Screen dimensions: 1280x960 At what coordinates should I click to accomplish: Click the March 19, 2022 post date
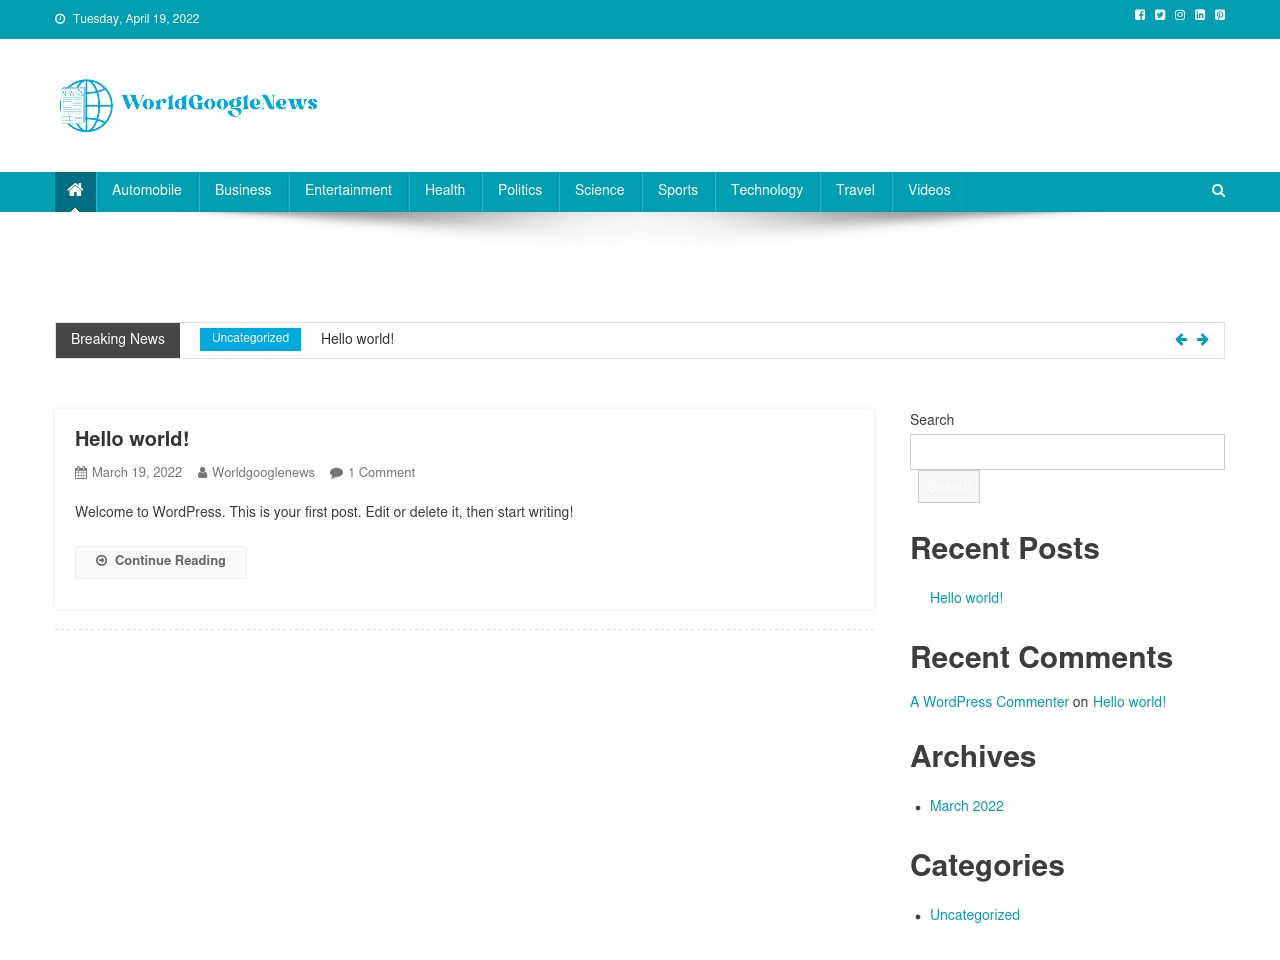coord(137,473)
